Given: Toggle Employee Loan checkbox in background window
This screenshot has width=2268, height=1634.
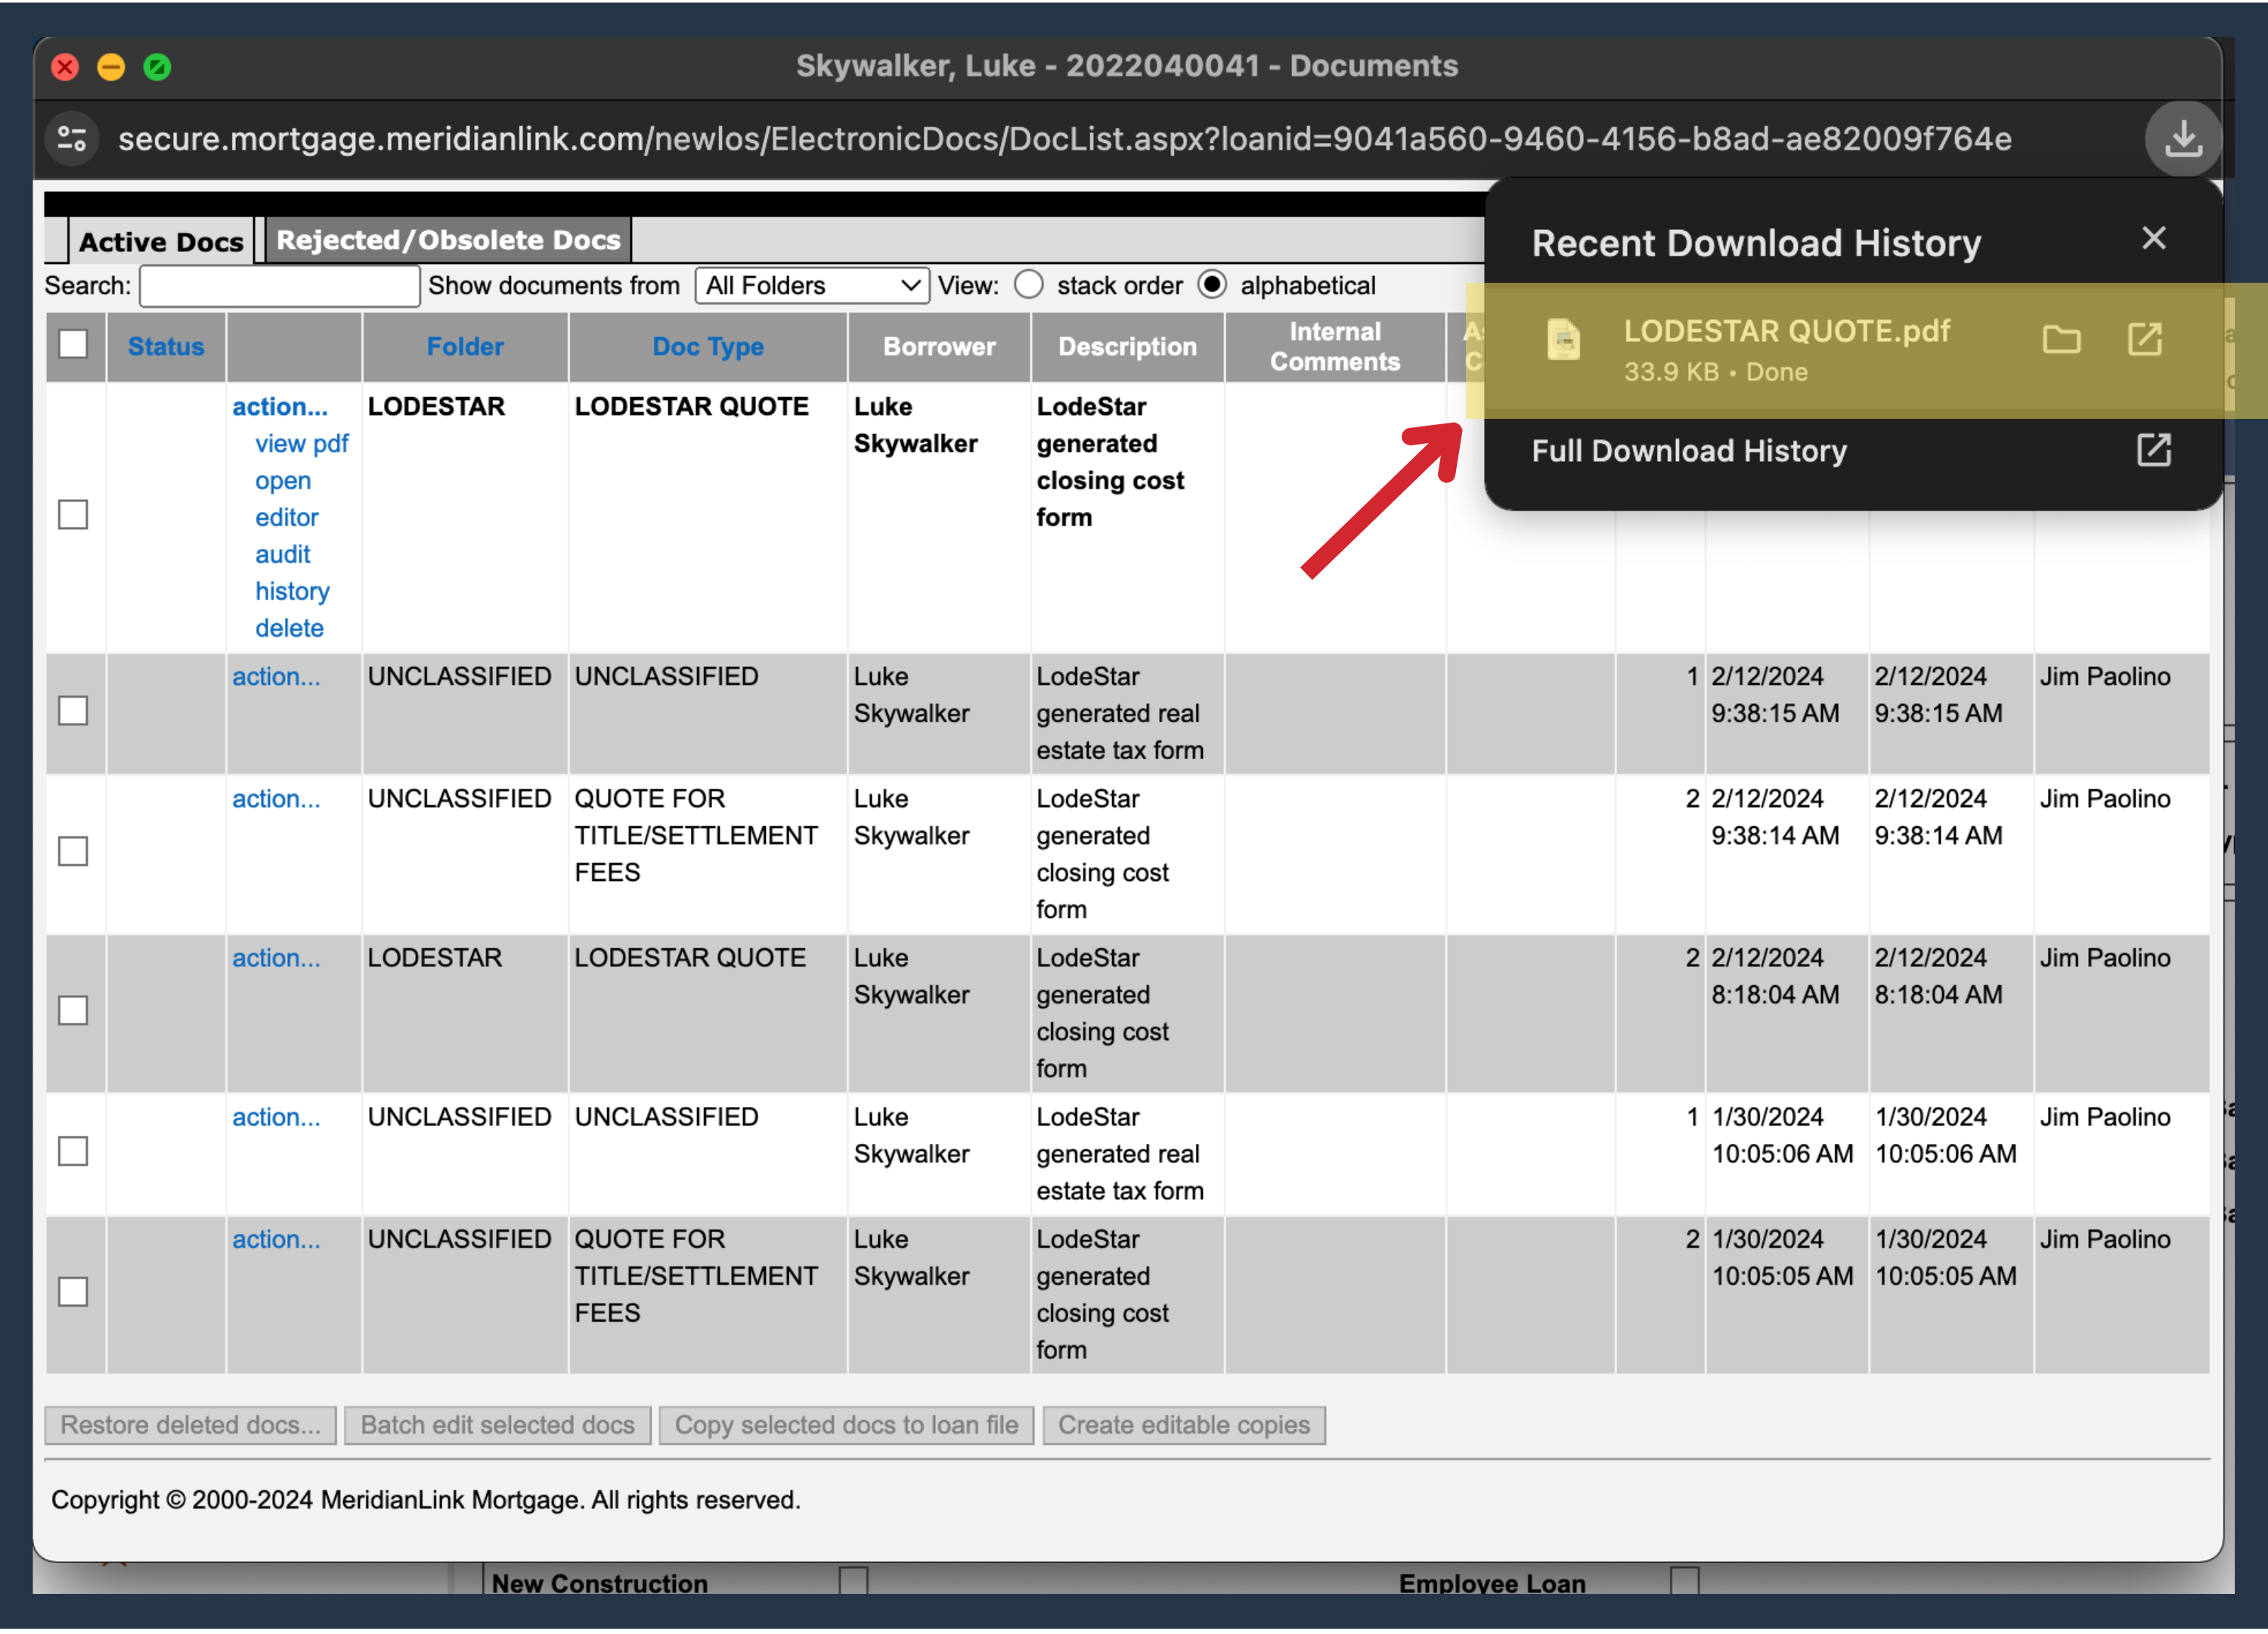Looking at the screenshot, I should pos(1684,1580).
